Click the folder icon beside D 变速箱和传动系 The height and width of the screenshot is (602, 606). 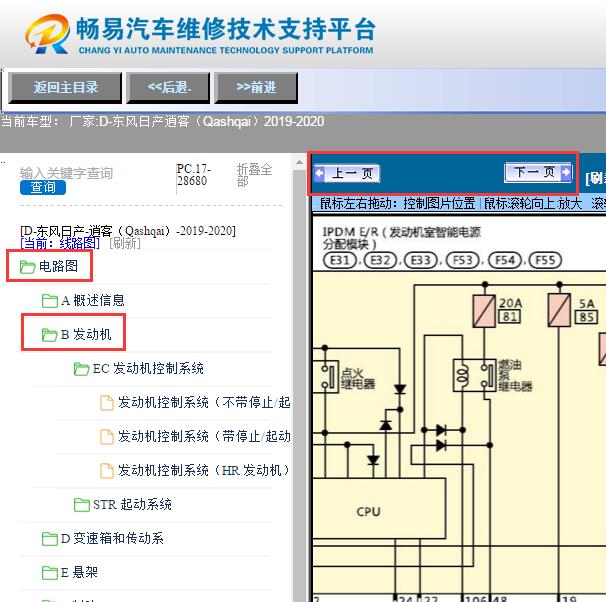49,539
